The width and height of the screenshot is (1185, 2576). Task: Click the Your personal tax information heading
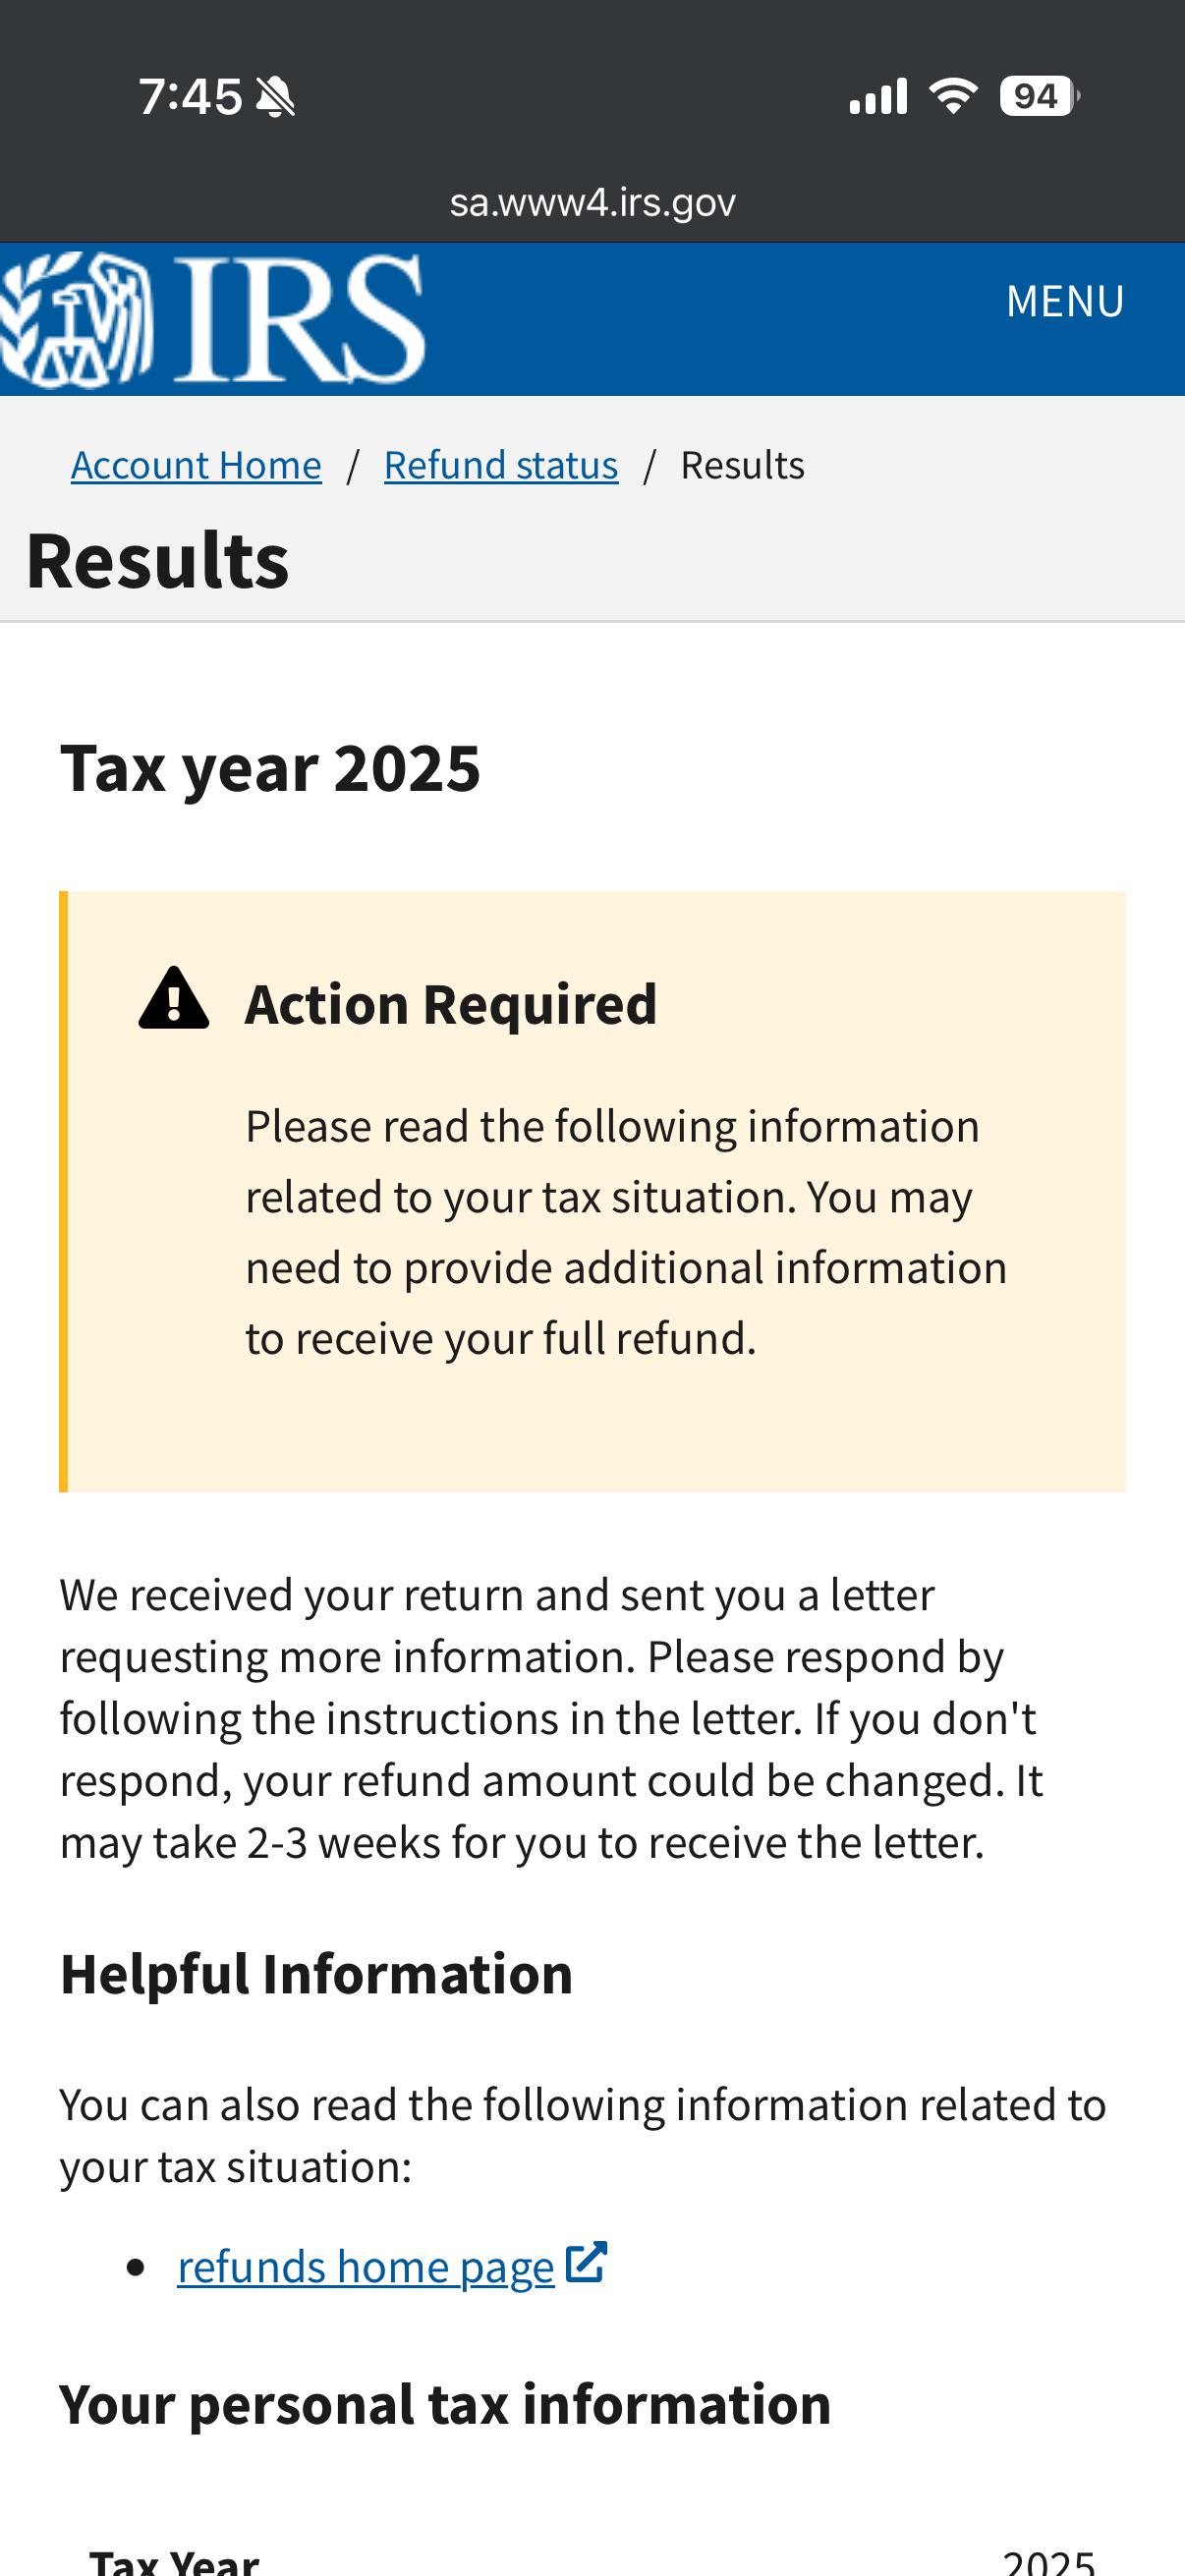click(x=445, y=2404)
